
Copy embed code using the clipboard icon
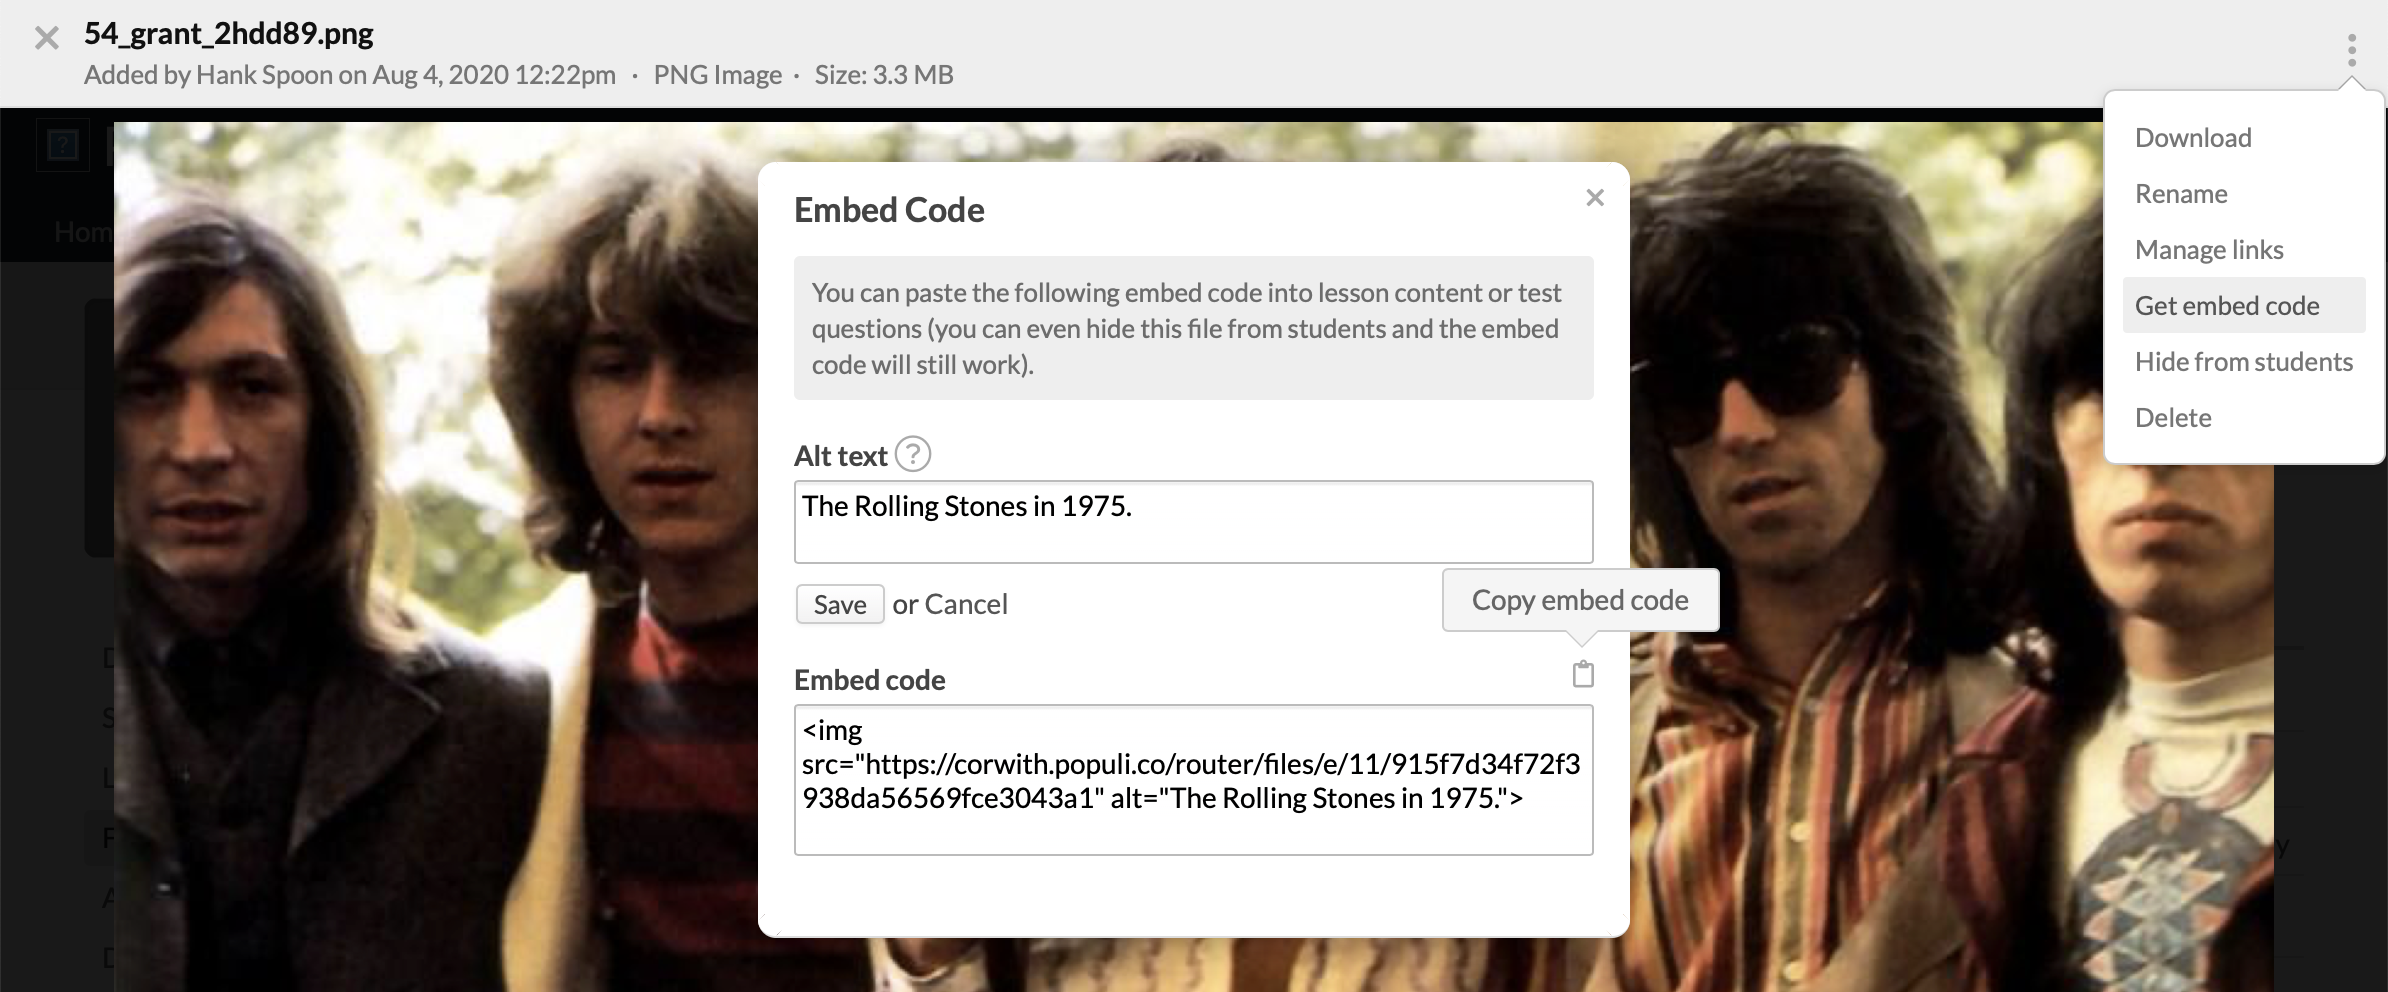[1583, 675]
